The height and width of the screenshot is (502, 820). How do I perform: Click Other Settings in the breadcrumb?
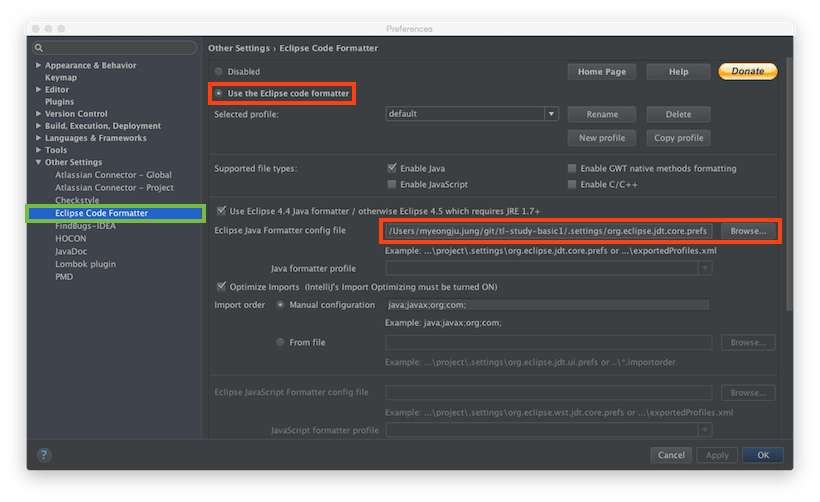[239, 48]
